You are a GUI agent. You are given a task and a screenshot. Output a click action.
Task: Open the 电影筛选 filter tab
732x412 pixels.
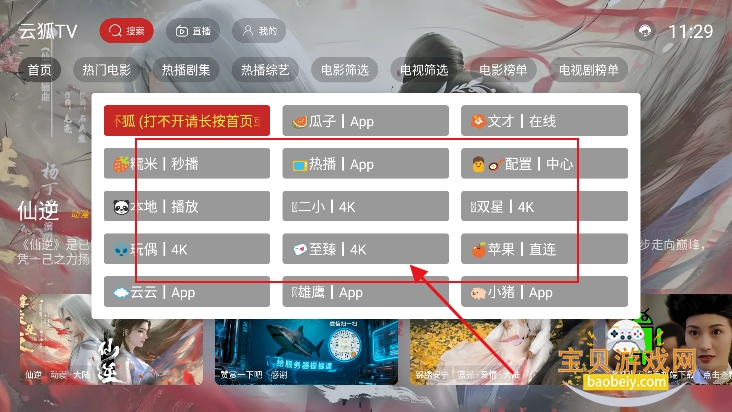tap(345, 70)
